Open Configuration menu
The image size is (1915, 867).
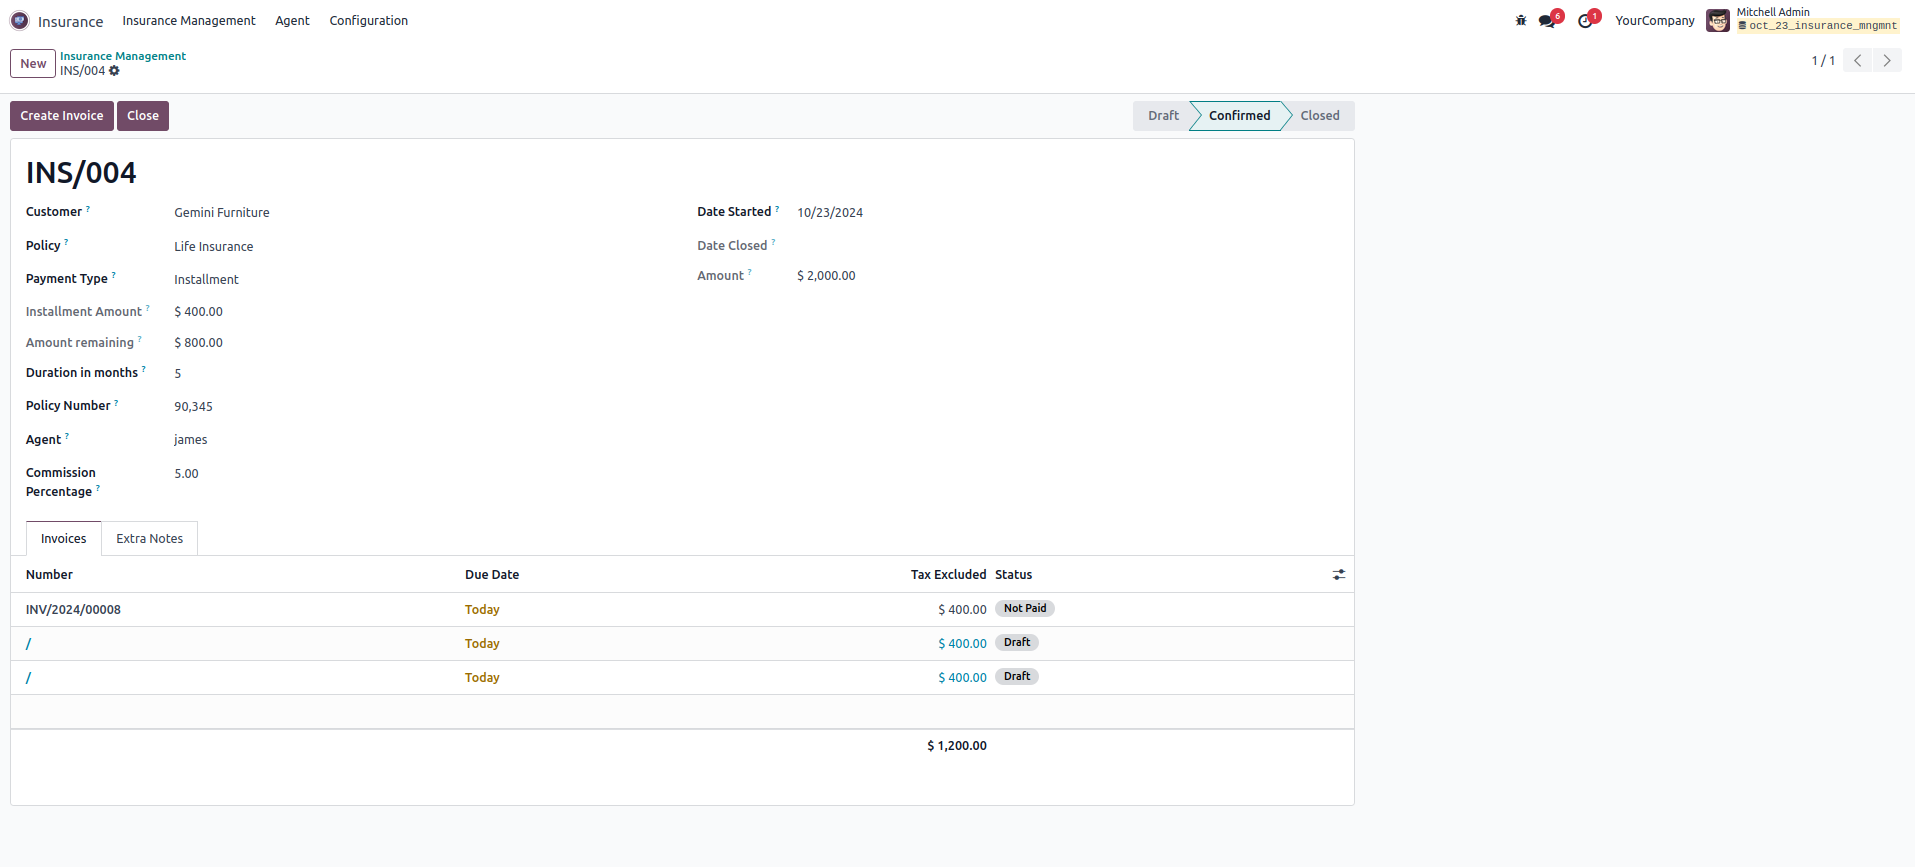click(x=369, y=20)
